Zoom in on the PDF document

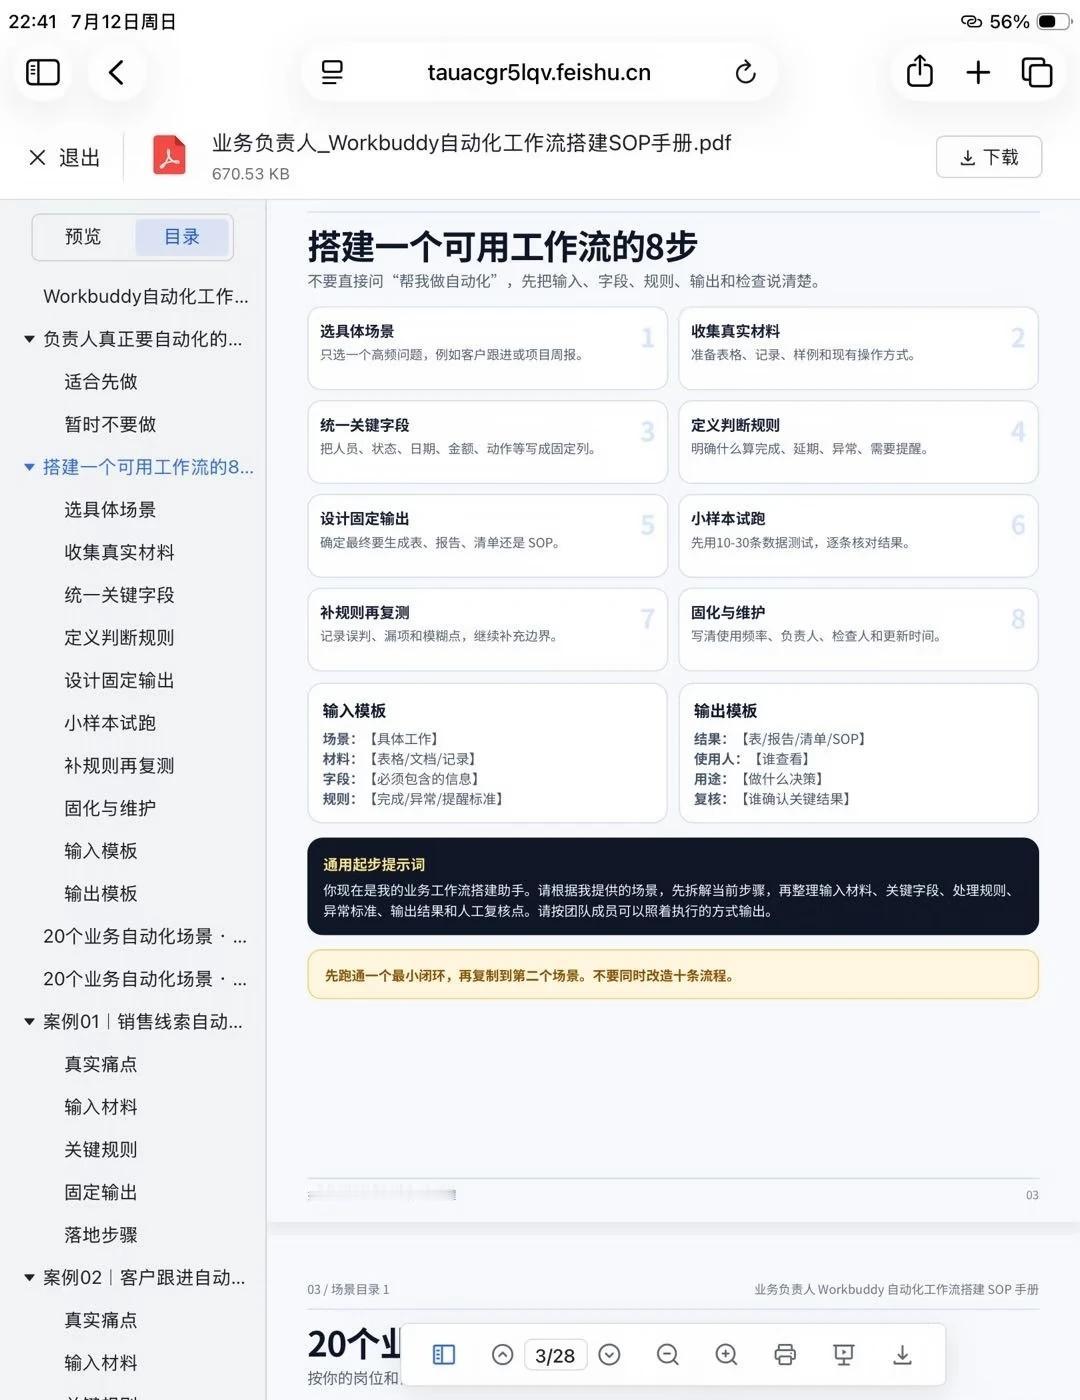(727, 1354)
